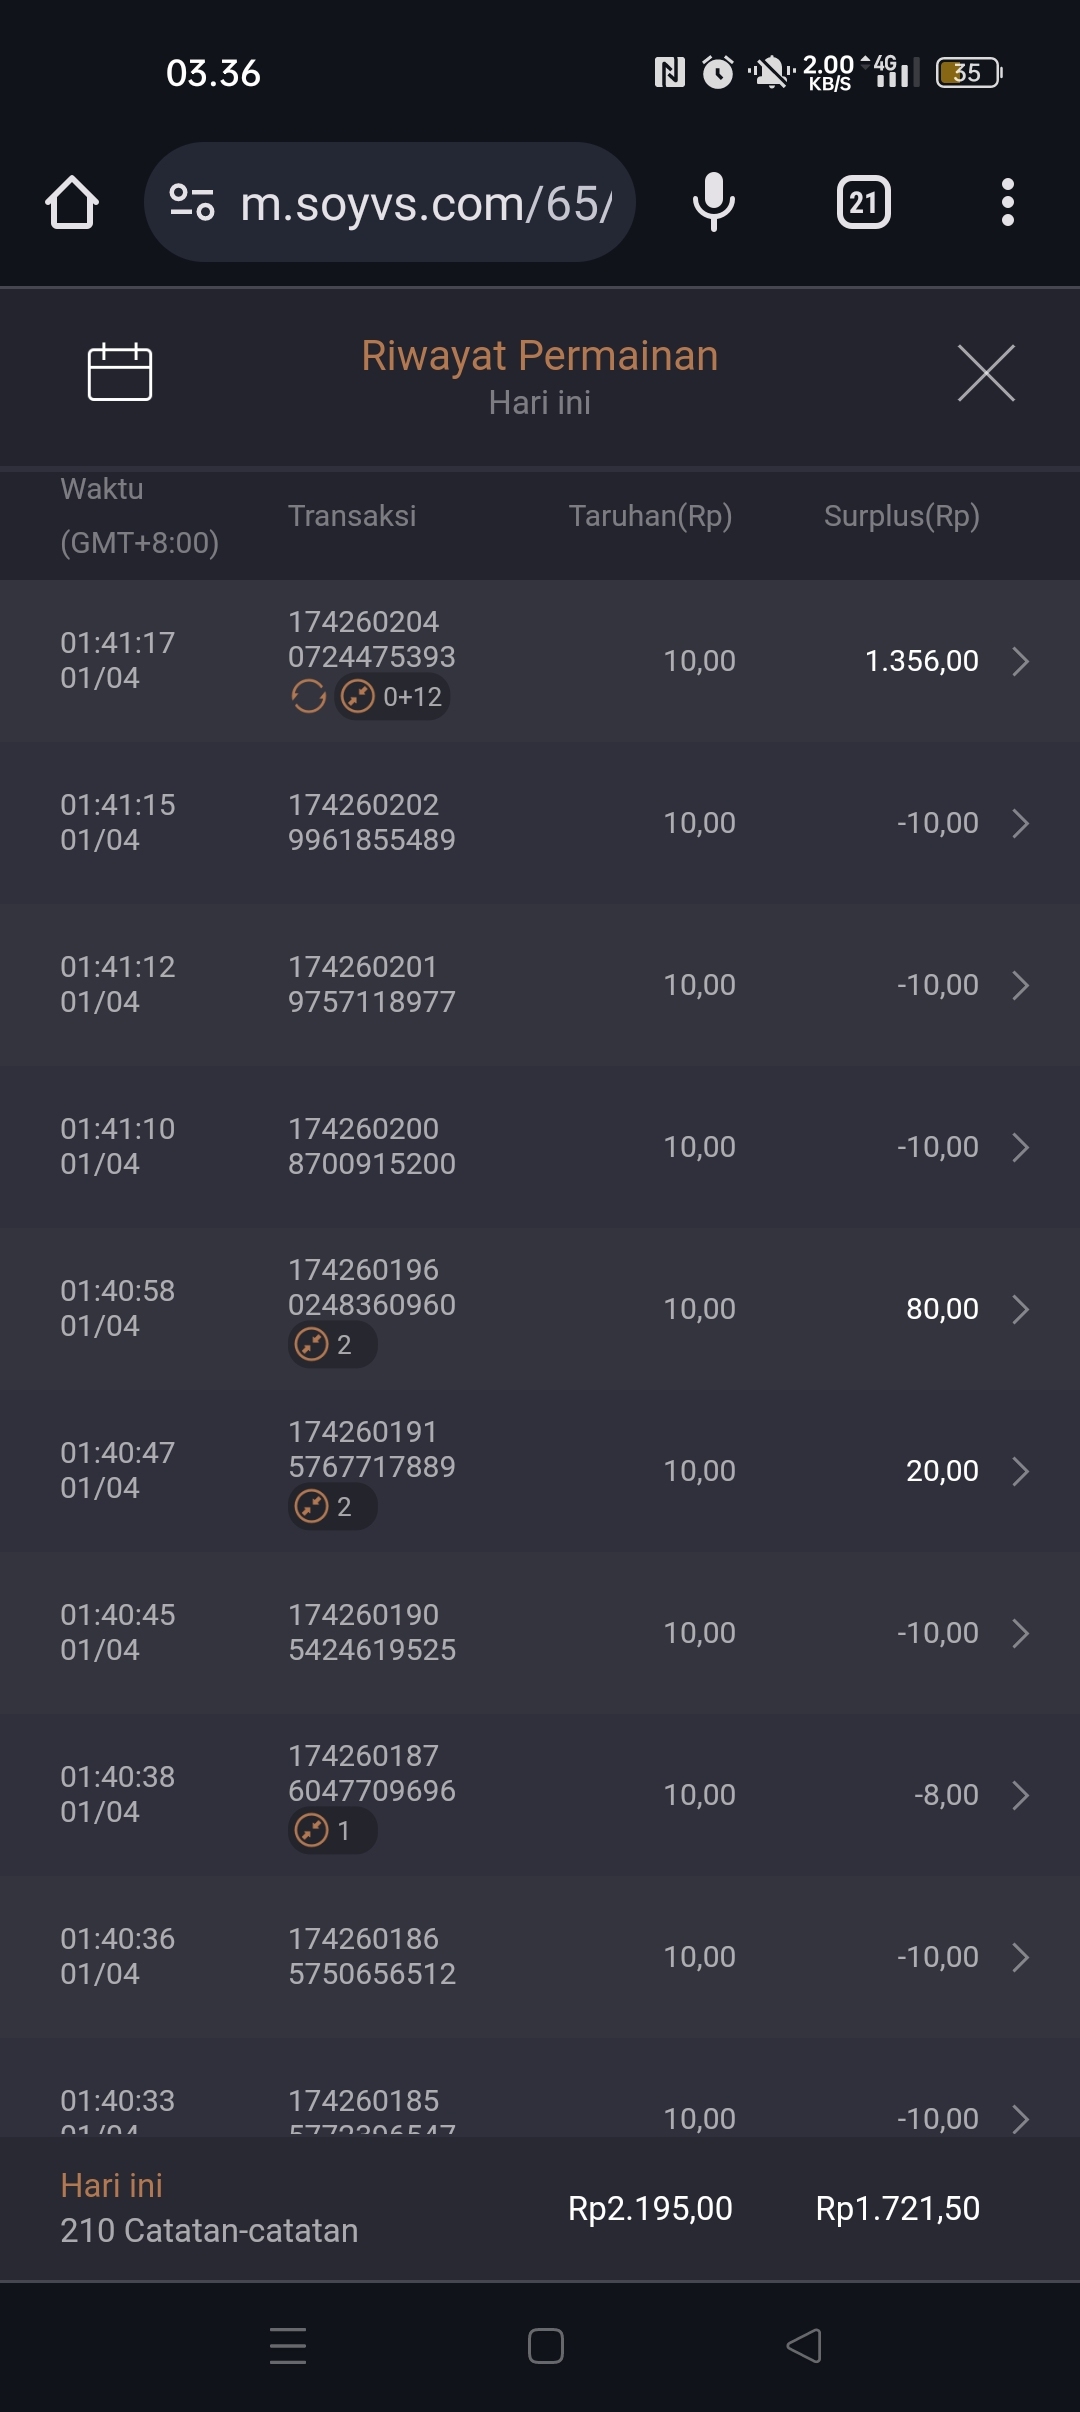Tap the free spin icon on 01:41:17 row
The width and height of the screenshot is (1080, 2412).
(308, 697)
